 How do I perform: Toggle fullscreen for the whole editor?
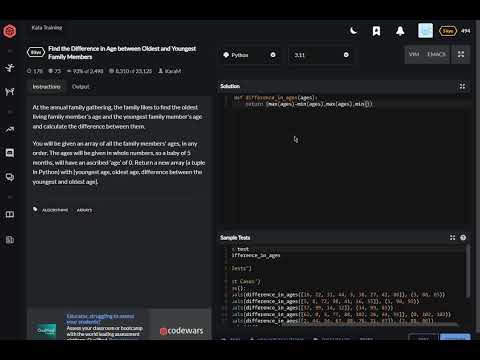pos(461,54)
